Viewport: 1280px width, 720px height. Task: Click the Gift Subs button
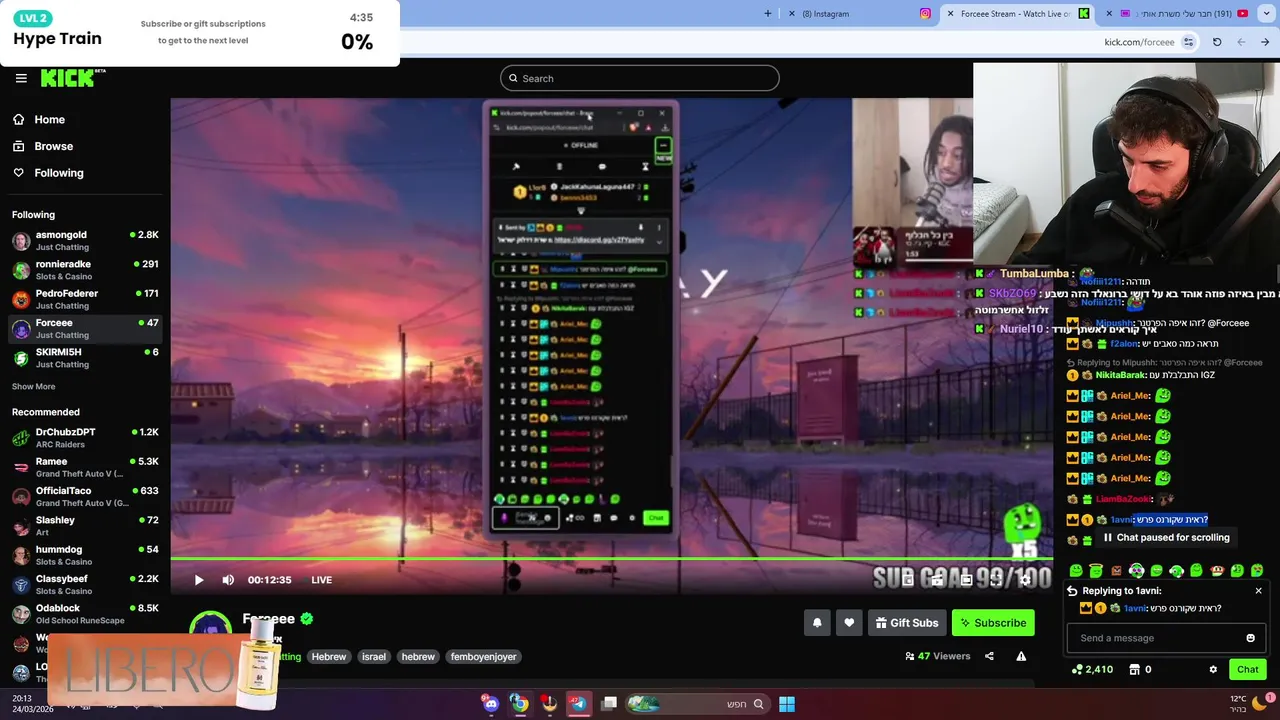907,623
